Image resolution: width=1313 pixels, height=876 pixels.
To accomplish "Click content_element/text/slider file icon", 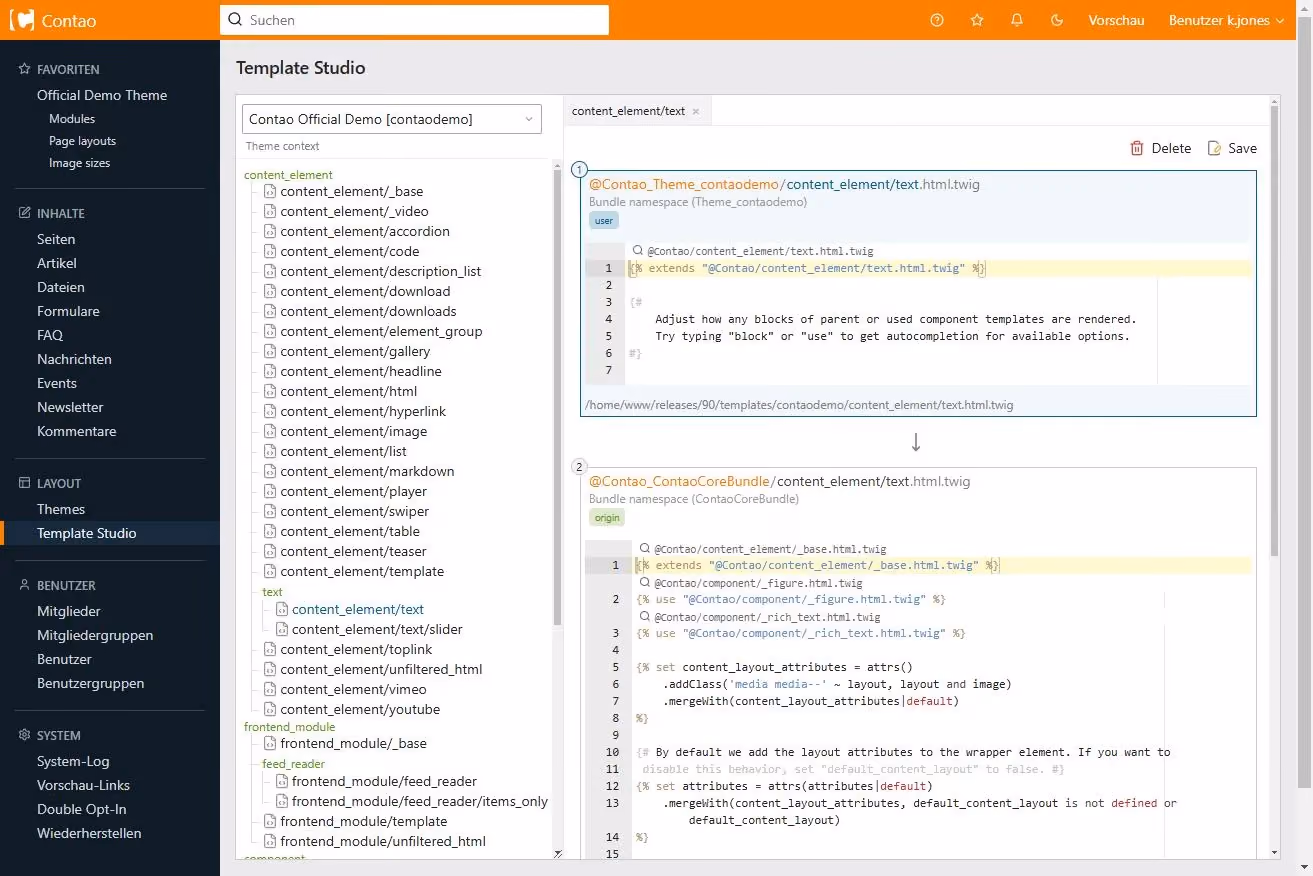I will tap(282, 629).
